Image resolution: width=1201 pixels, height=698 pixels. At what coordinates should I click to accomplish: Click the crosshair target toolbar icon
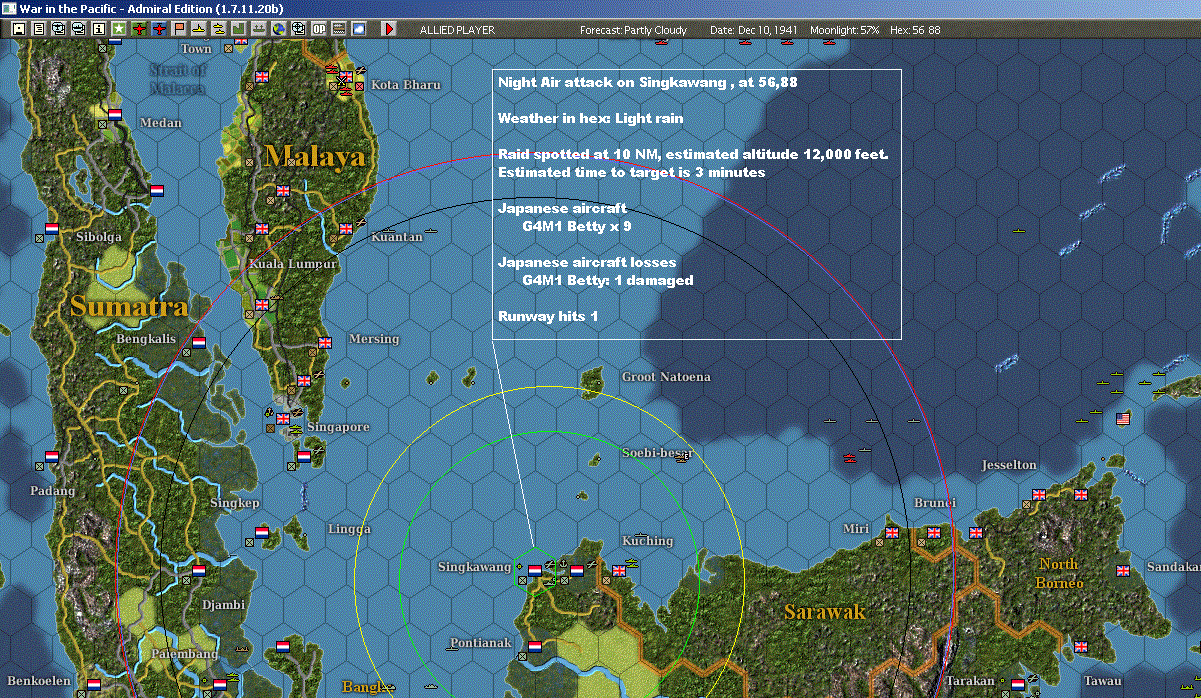point(298,29)
